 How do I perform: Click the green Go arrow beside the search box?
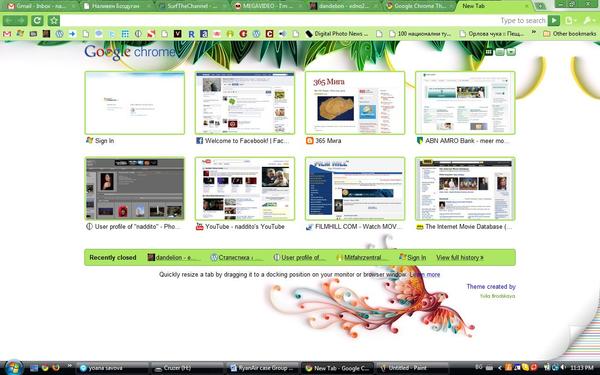[x=554, y=21]
